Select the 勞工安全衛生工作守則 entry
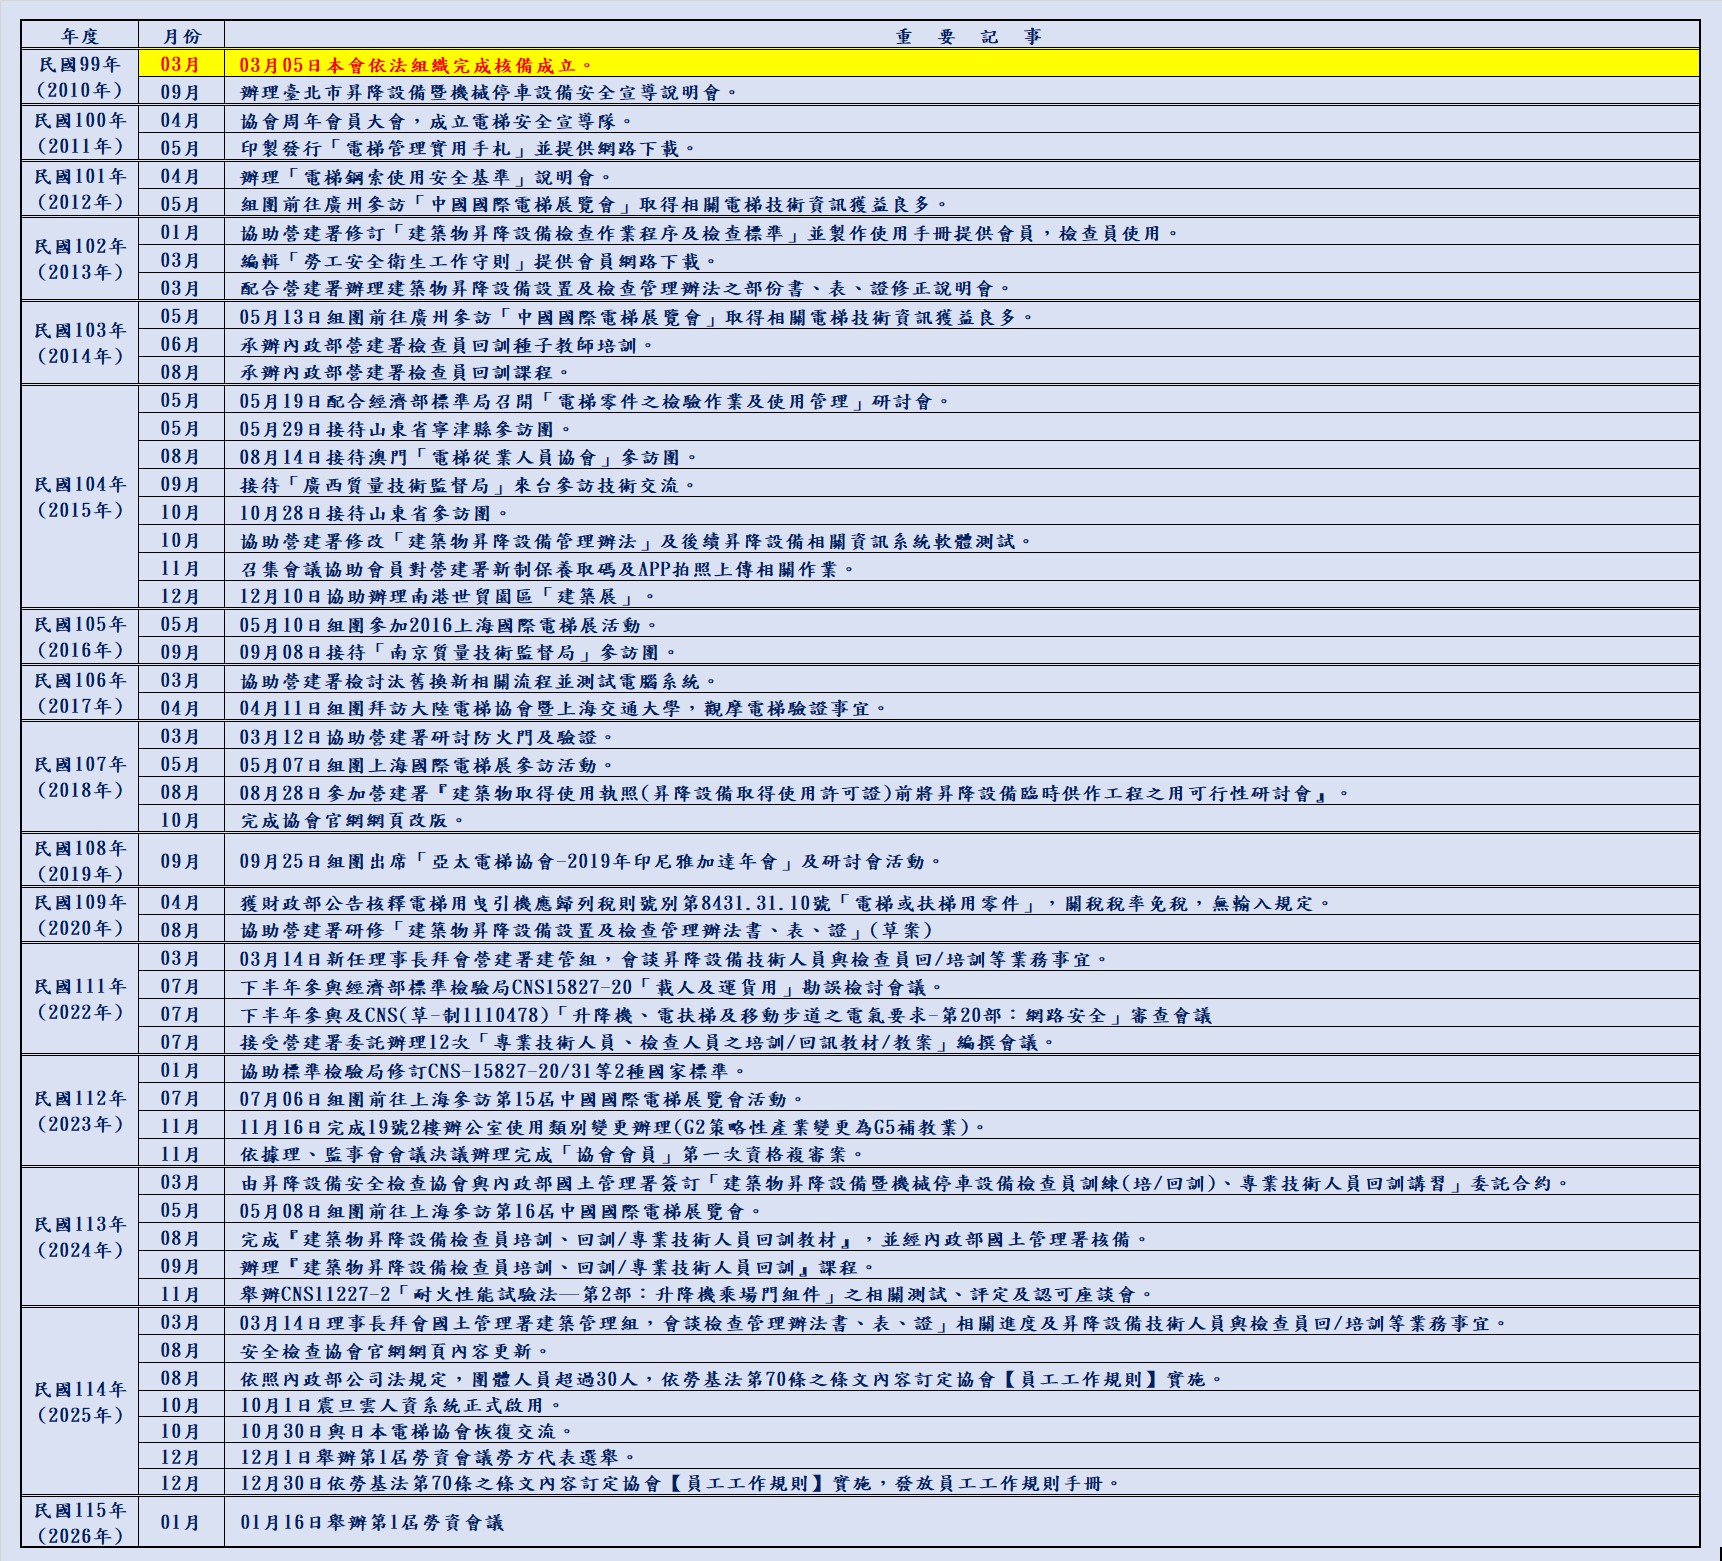 tap(478, 261)
